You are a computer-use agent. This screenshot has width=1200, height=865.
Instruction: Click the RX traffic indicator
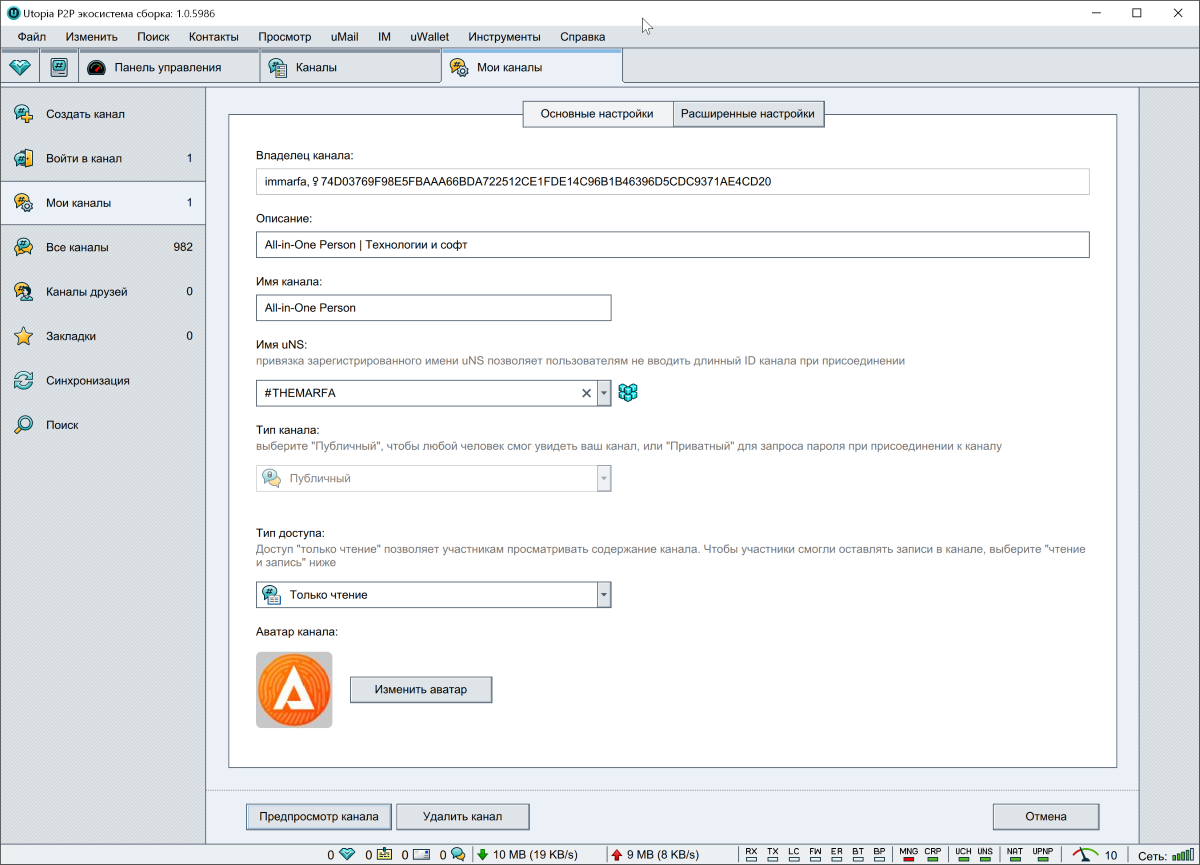point(752,855)
